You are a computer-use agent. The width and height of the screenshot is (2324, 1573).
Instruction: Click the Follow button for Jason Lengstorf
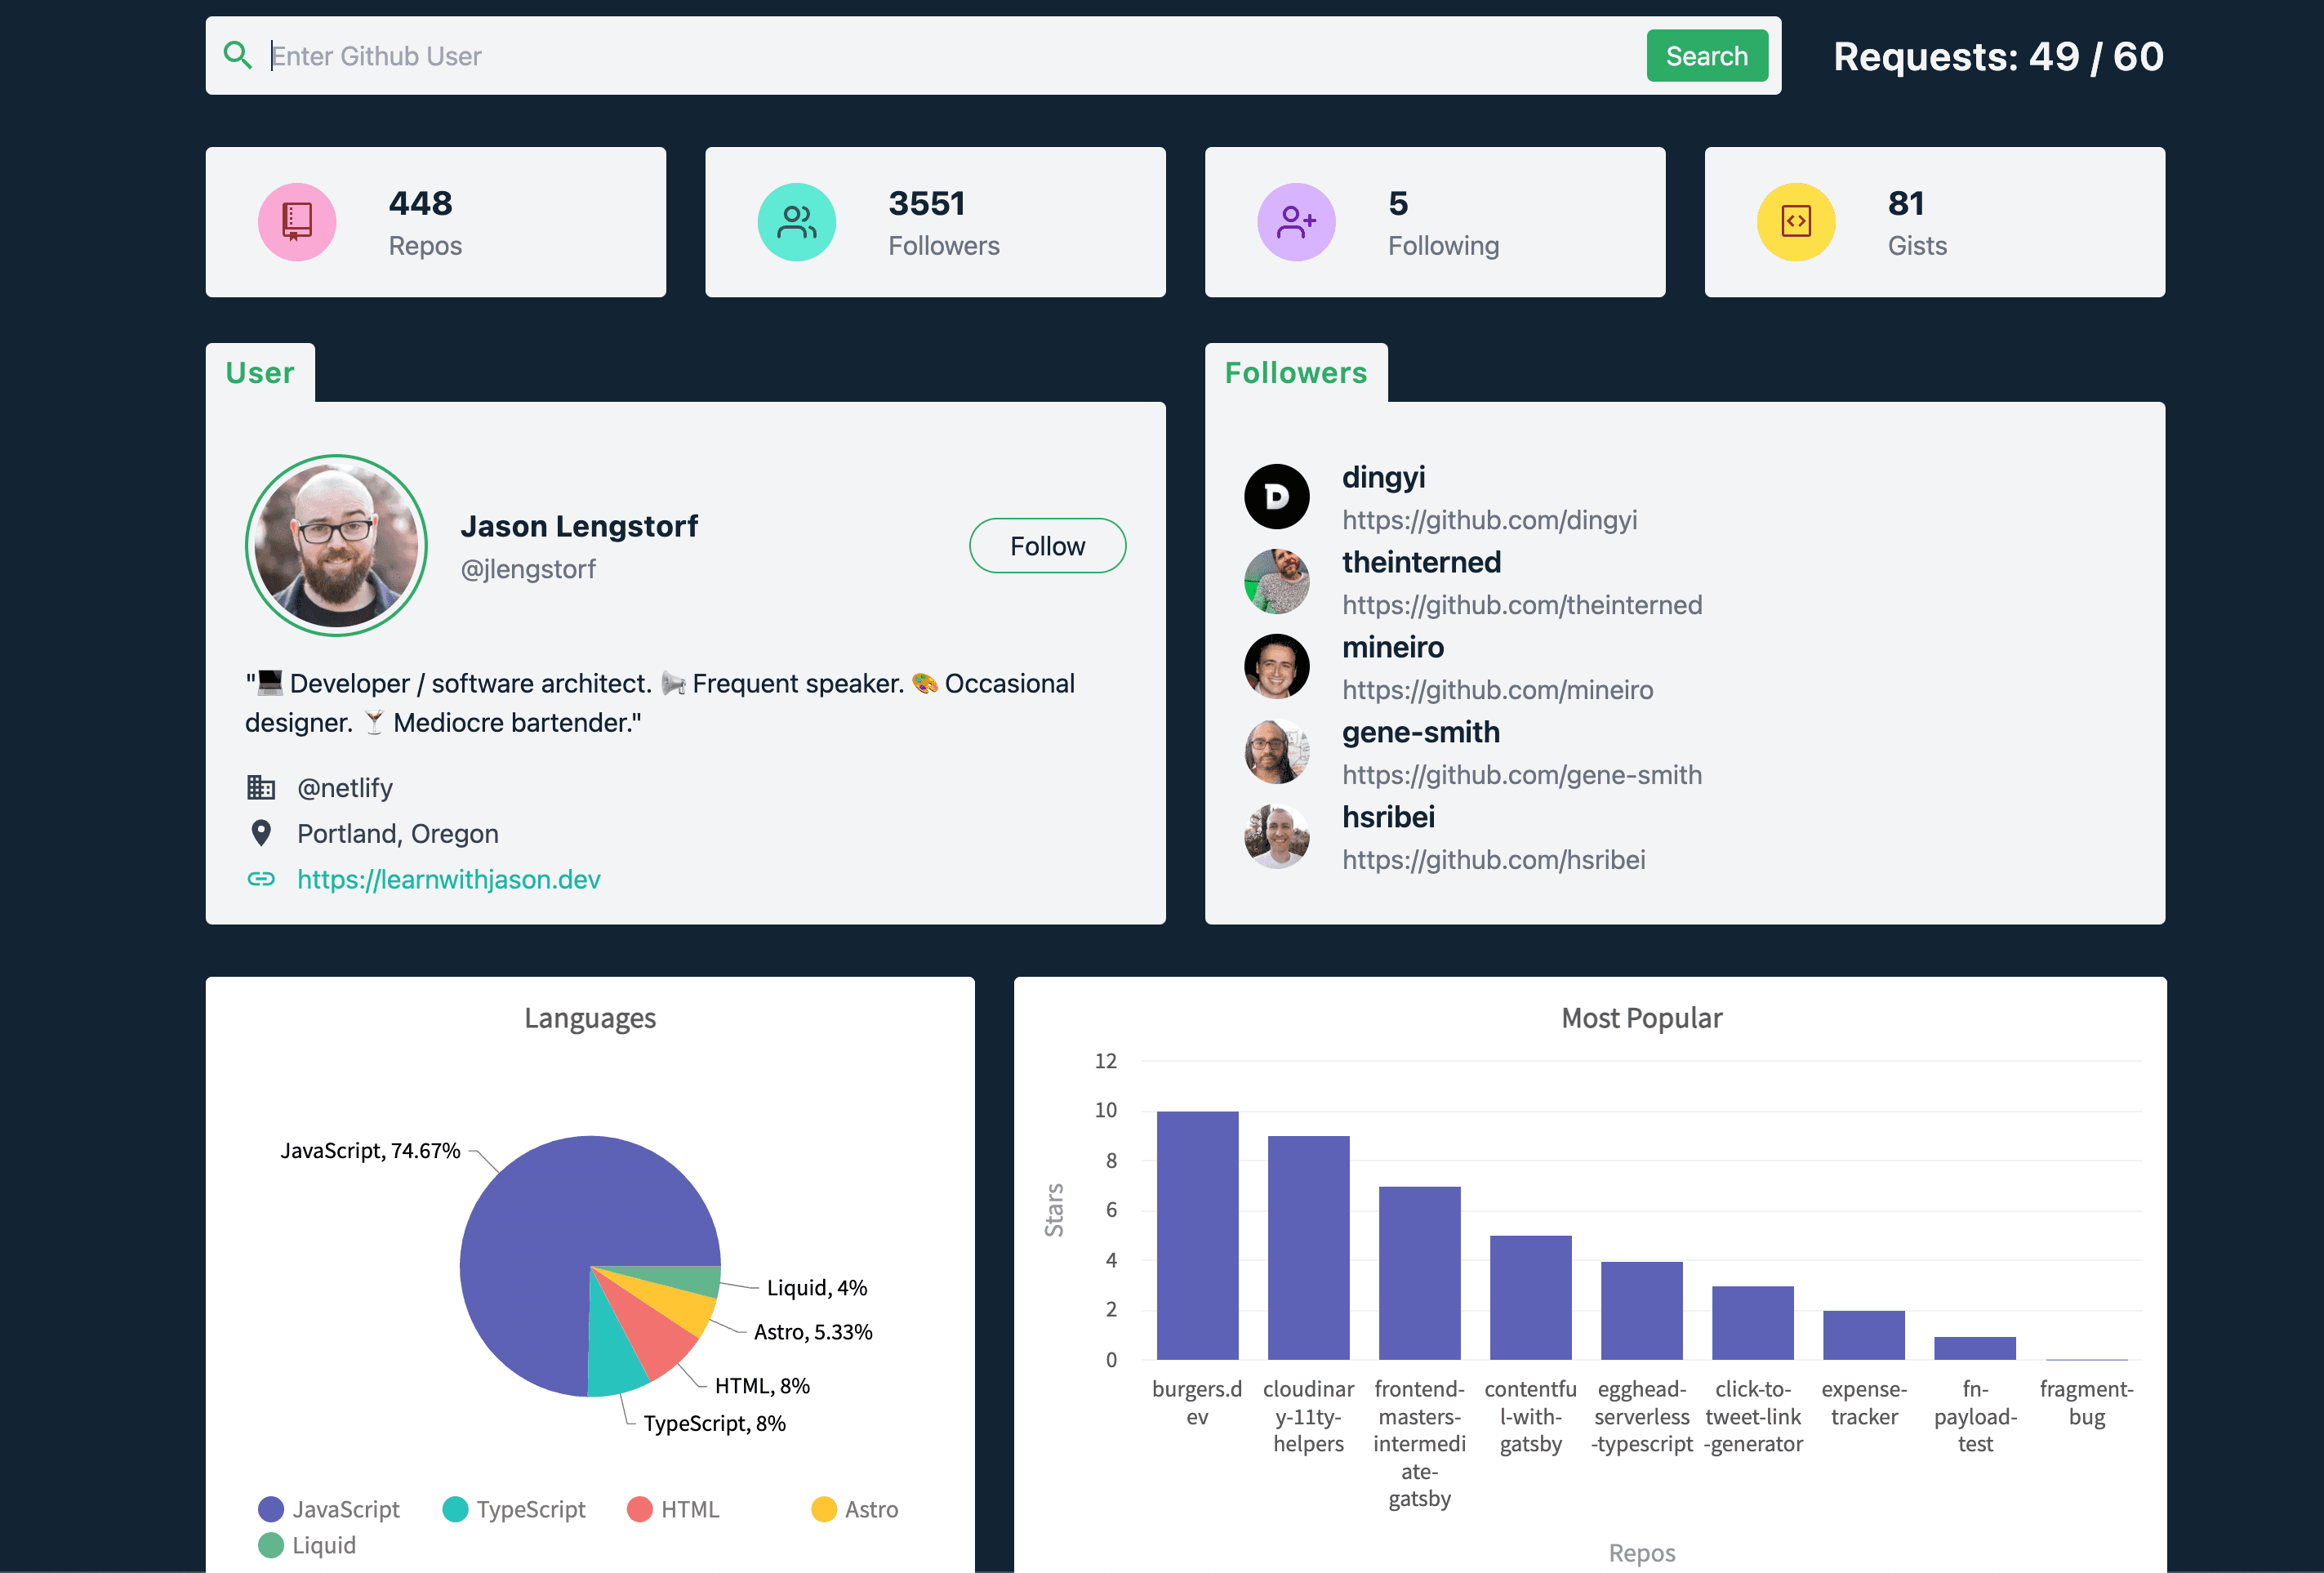point(1047,546)
